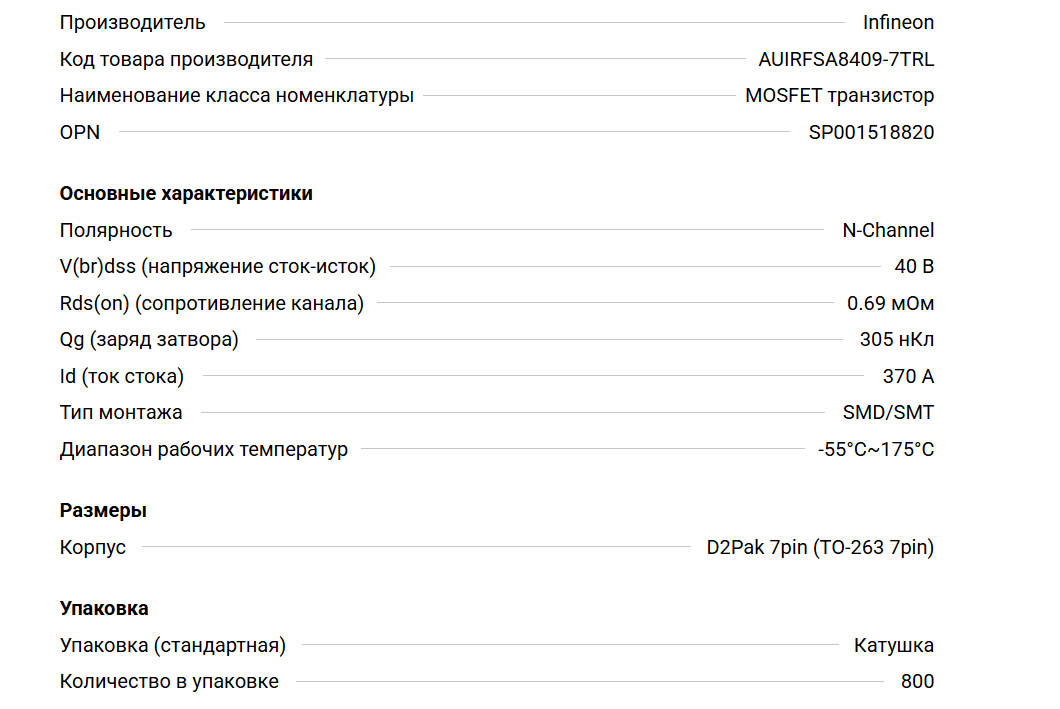Image resolution: width=1060 pixels, height=709 pixels.
Task: Click the Размеры section heading
Action: (x=103, y=511)
